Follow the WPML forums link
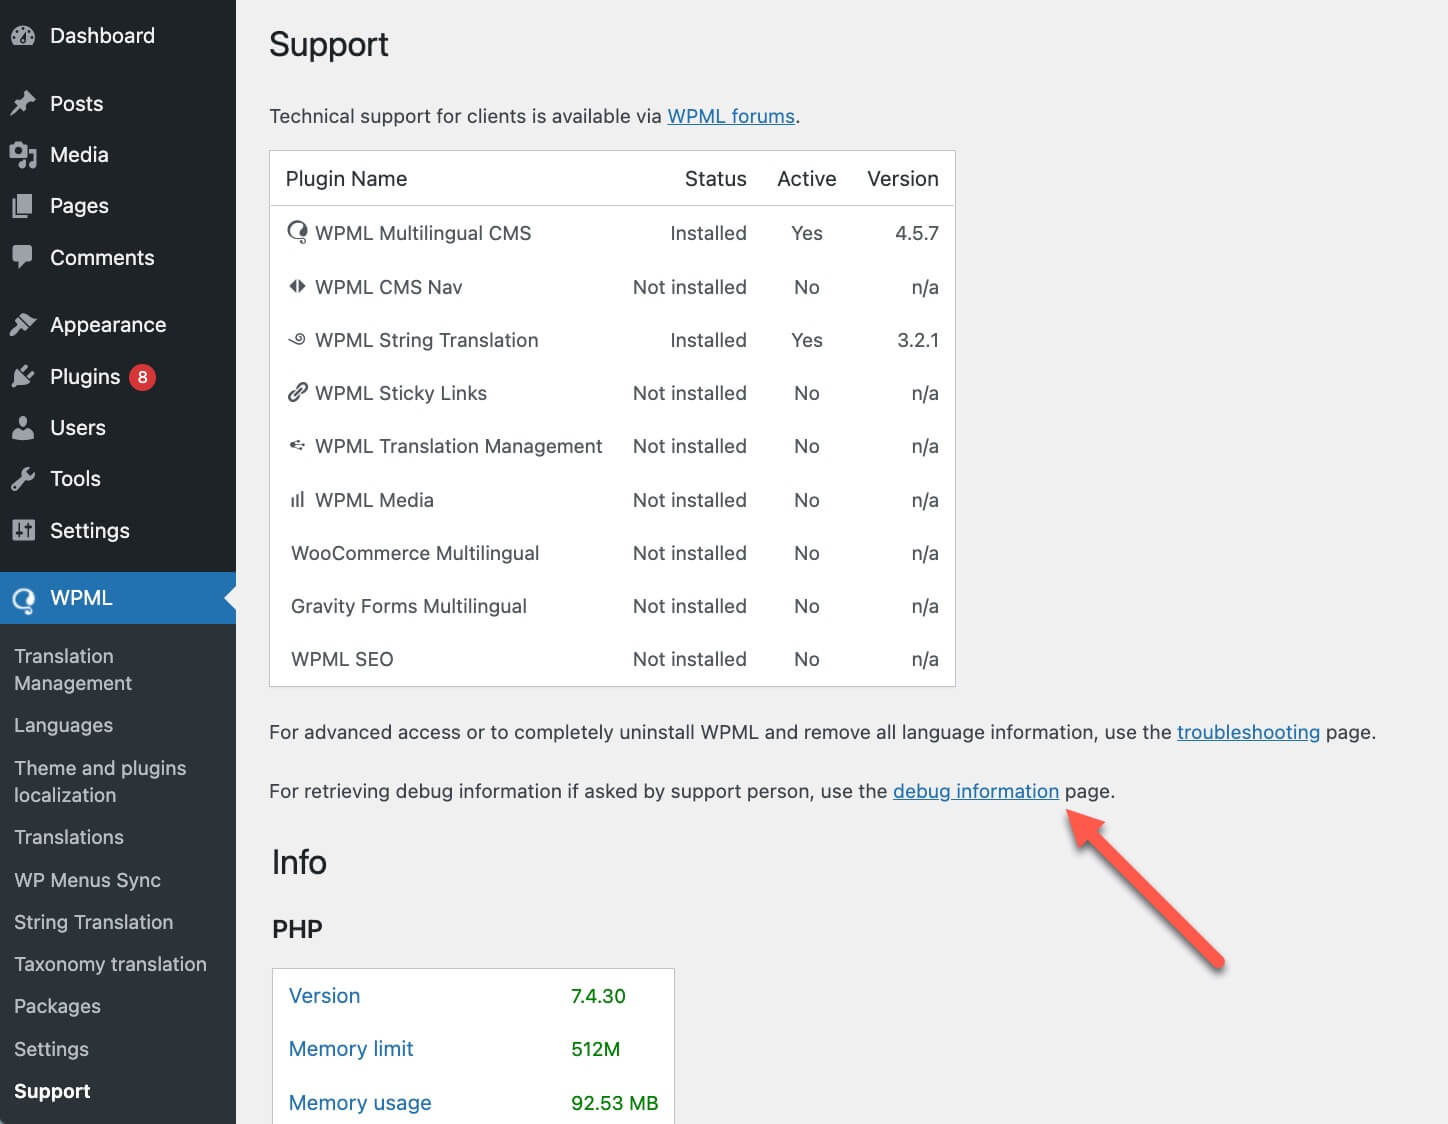 point(731,116)
